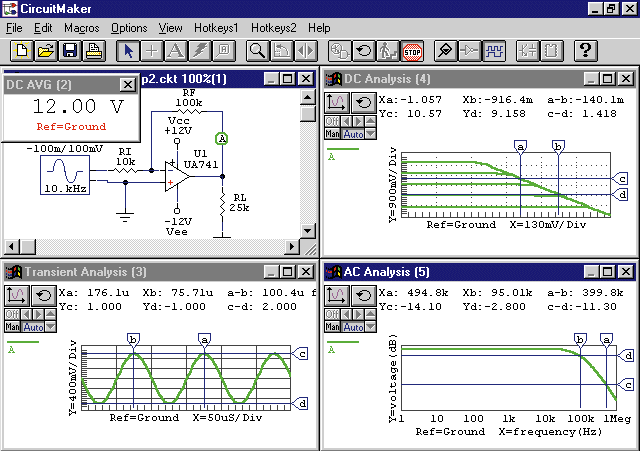Click down arrow beside Auto in Transient Analysis
The image size is (640, 451).
click(x=51, y=327)
